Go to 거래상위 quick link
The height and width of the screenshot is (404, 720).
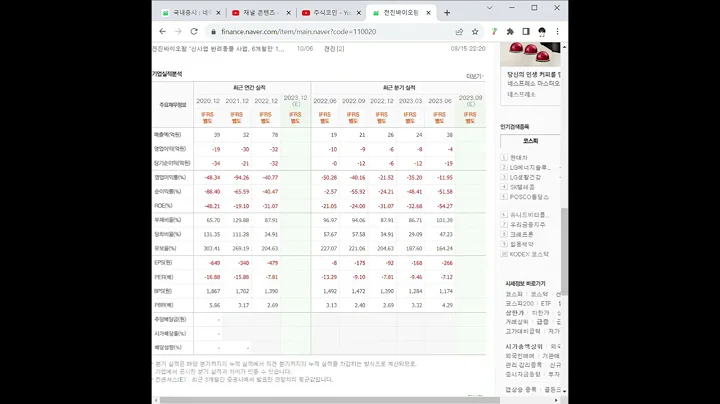click(x=517, y=322)
